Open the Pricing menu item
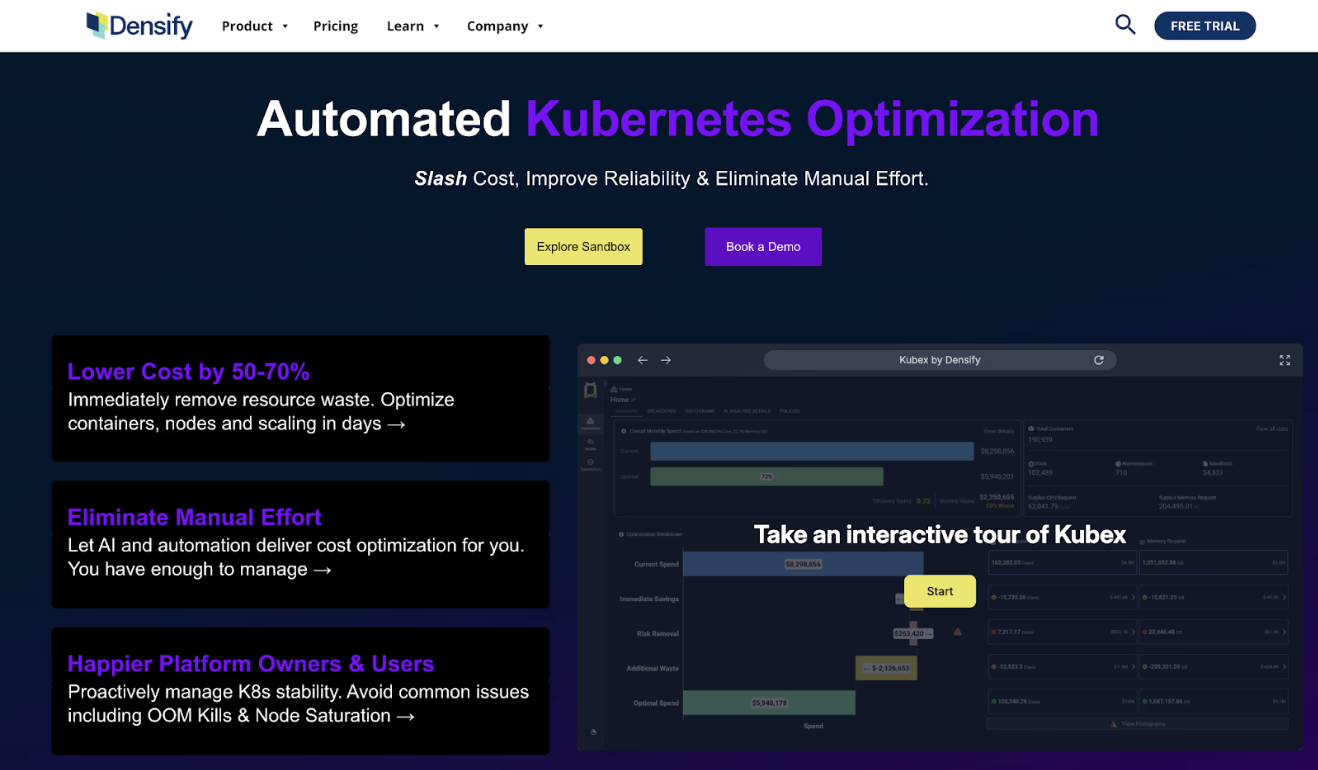The height and width of the screenshot is (770, 1318). click(335, 26)
